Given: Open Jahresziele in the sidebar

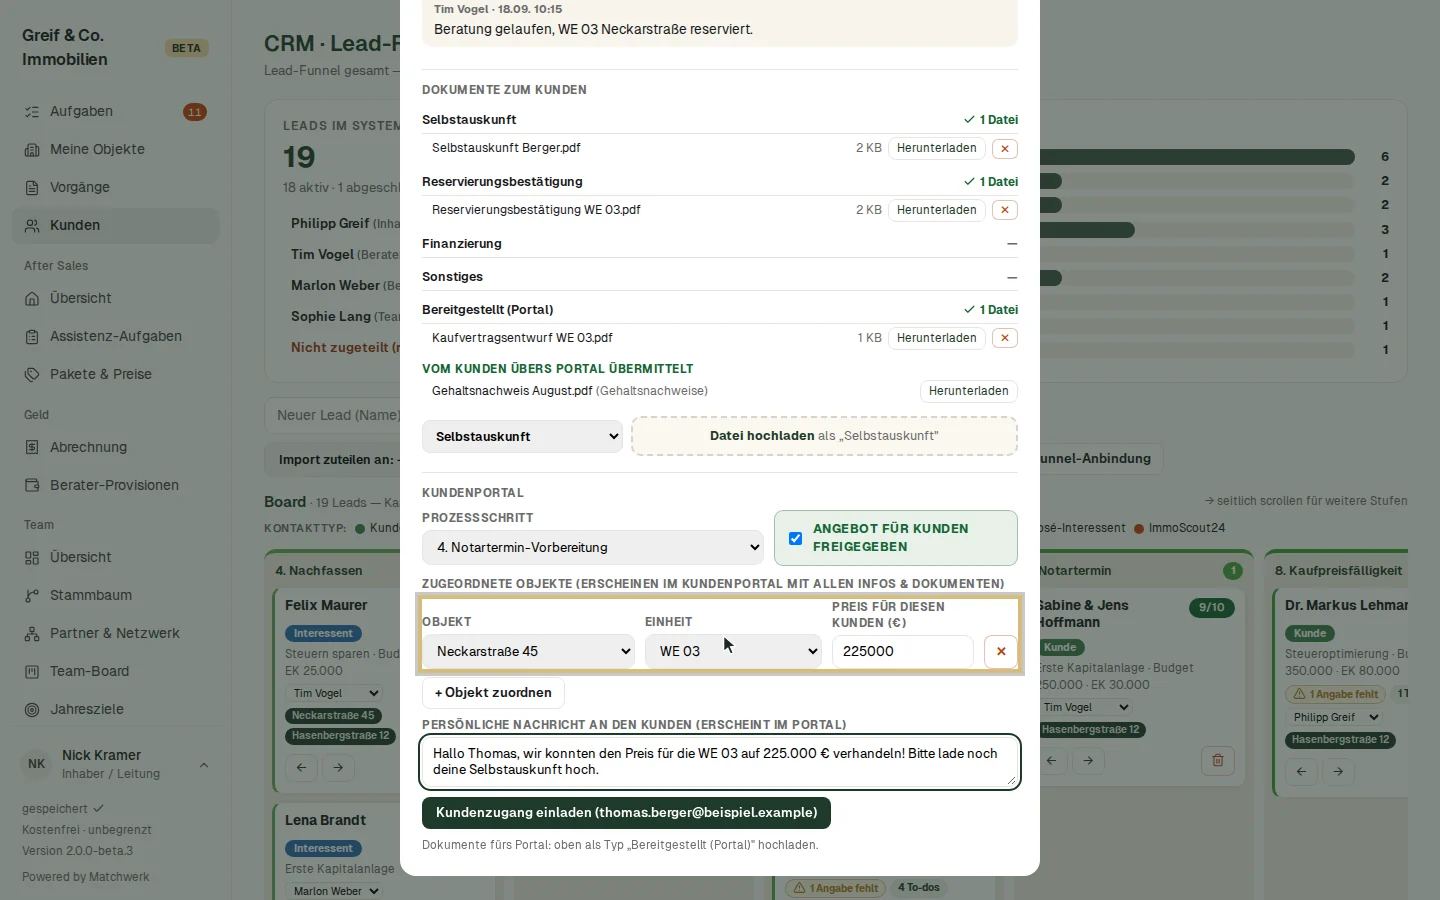Looking at the screenshot, I should tap(115, 710).
